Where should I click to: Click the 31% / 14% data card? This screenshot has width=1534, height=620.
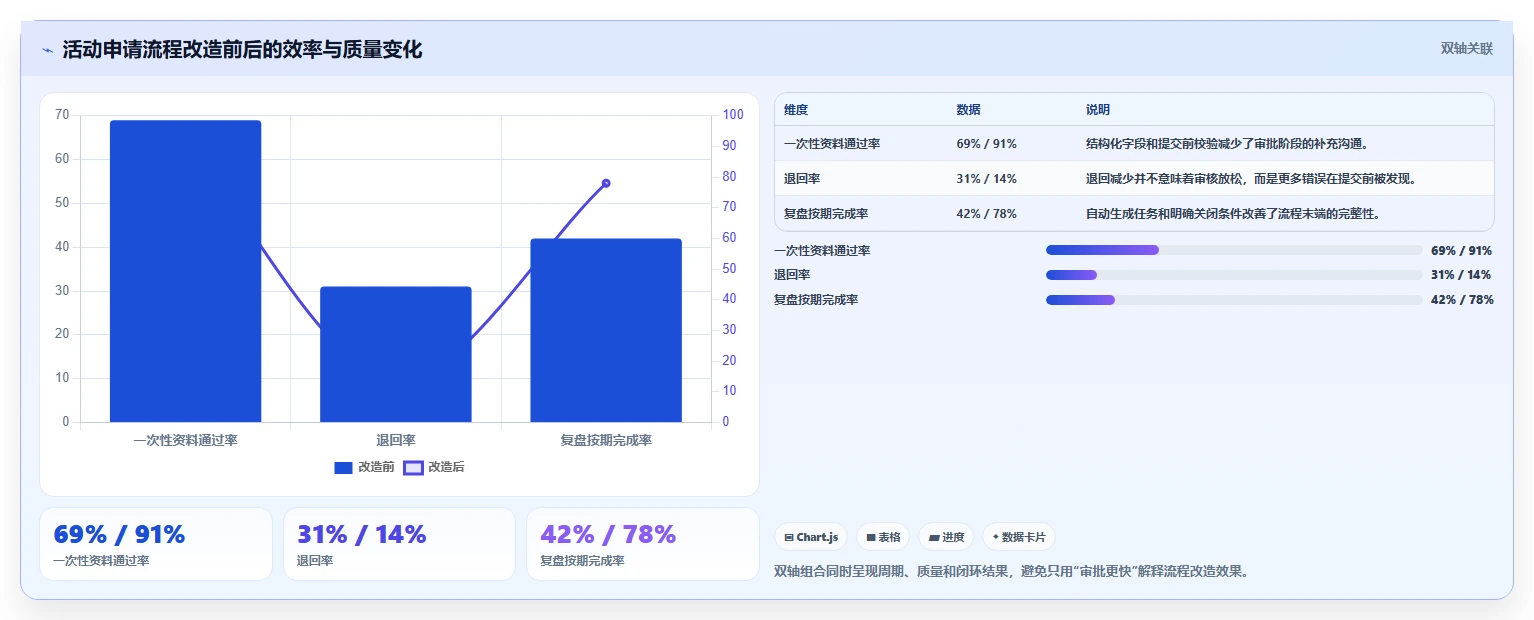point(399,544)
